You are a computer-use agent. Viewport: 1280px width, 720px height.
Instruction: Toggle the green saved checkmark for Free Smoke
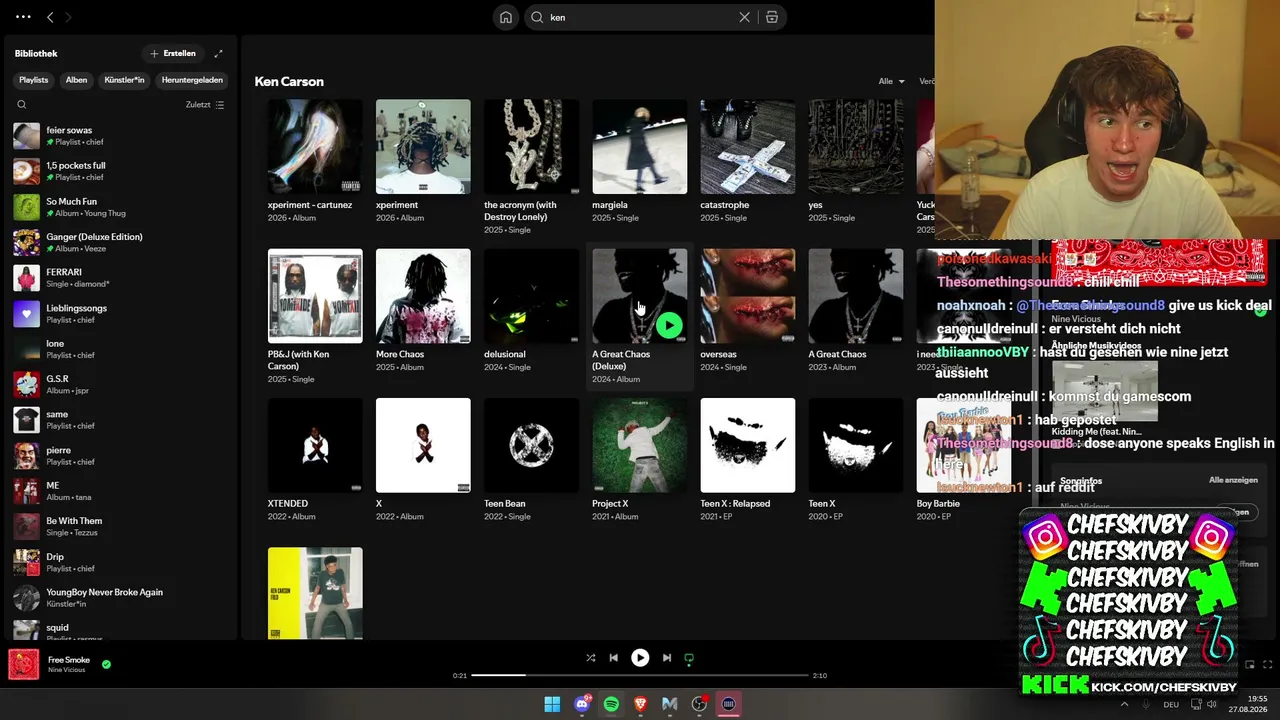pyautogui.click(x=106, y=663)
